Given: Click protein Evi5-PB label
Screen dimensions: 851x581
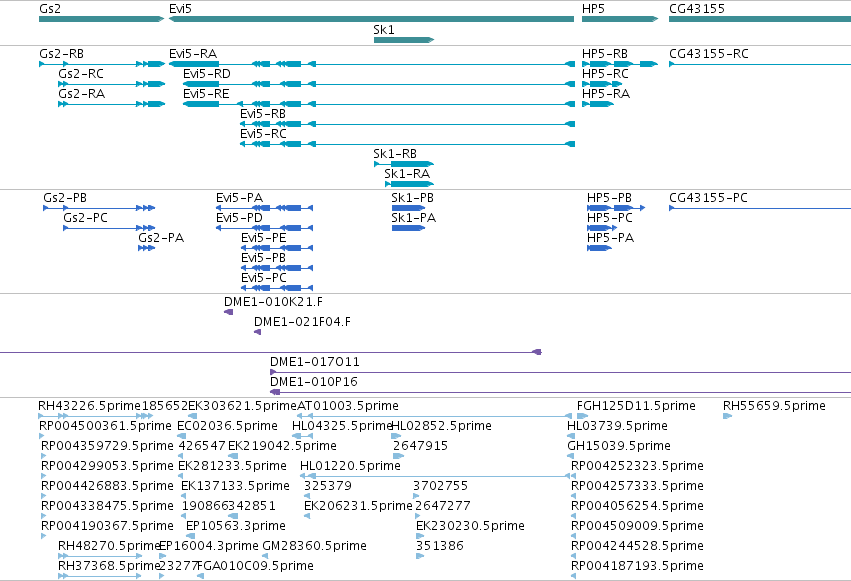Looking at the screenshot, I should pyautogui.click(x=263, y=258).
